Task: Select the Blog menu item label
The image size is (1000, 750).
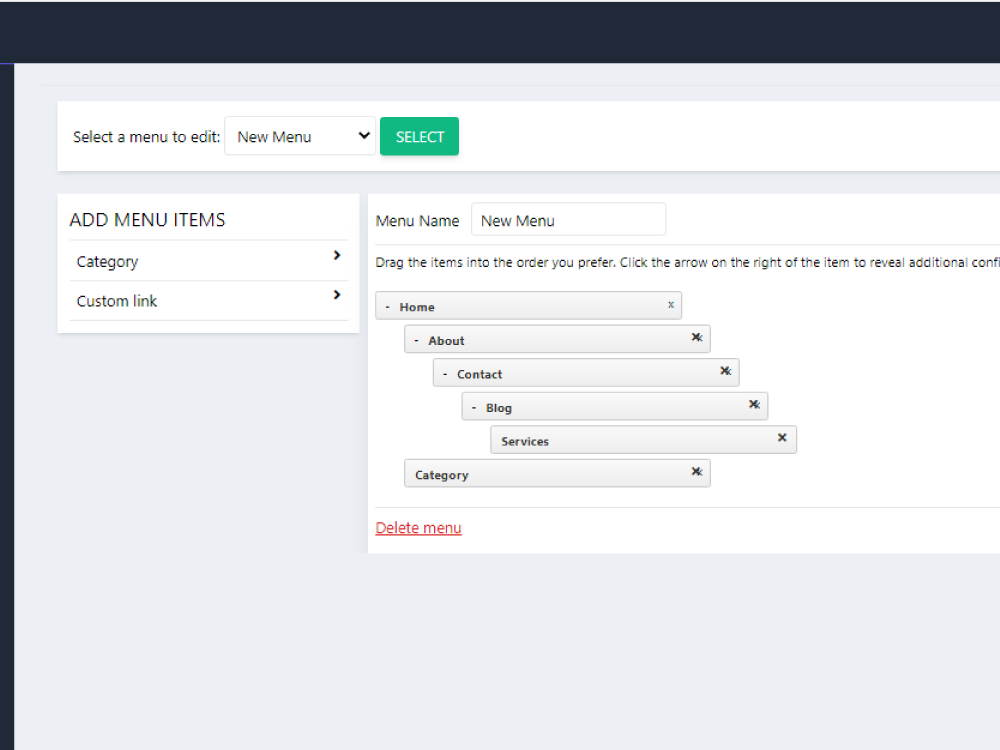Action: (499, 408)
